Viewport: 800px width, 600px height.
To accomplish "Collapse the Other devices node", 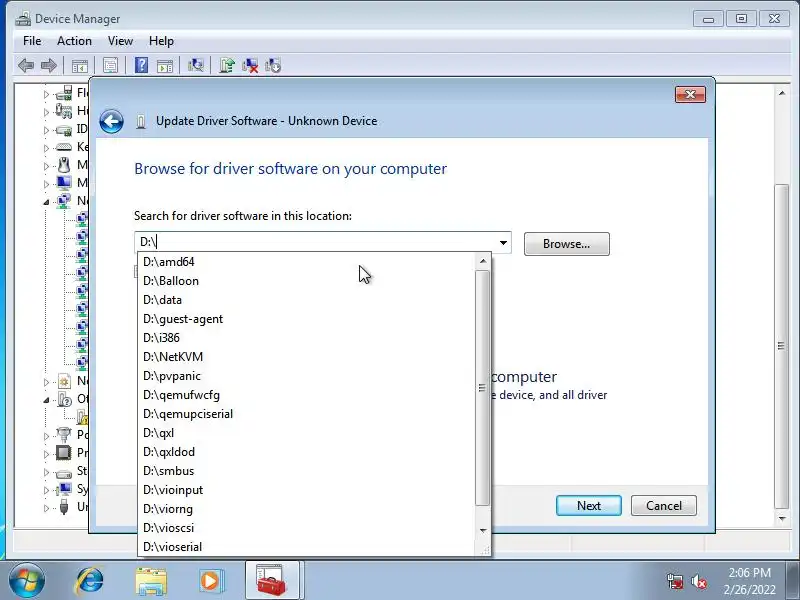I will [x=46, y=400].
